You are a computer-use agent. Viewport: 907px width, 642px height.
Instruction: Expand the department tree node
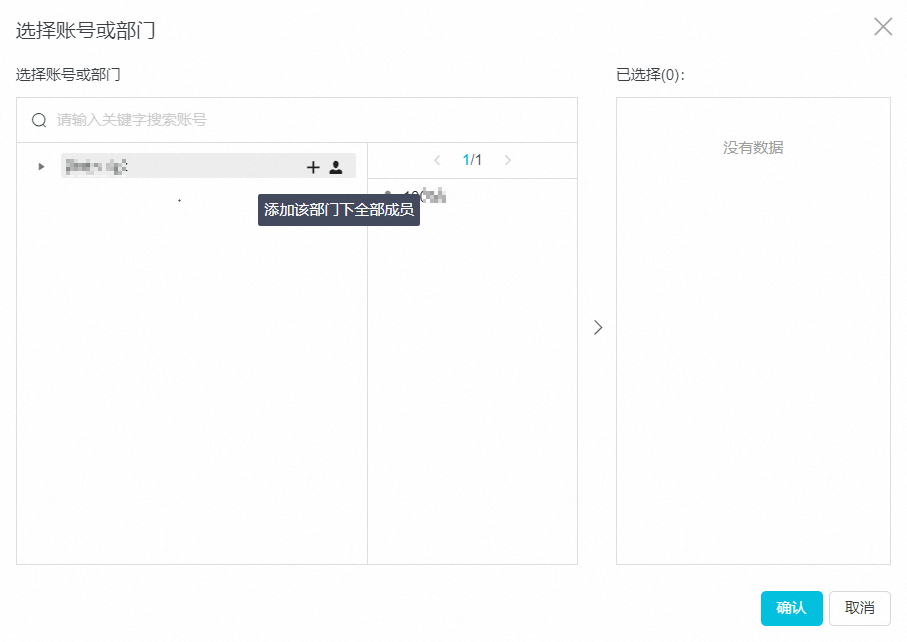tap(41, 167)
